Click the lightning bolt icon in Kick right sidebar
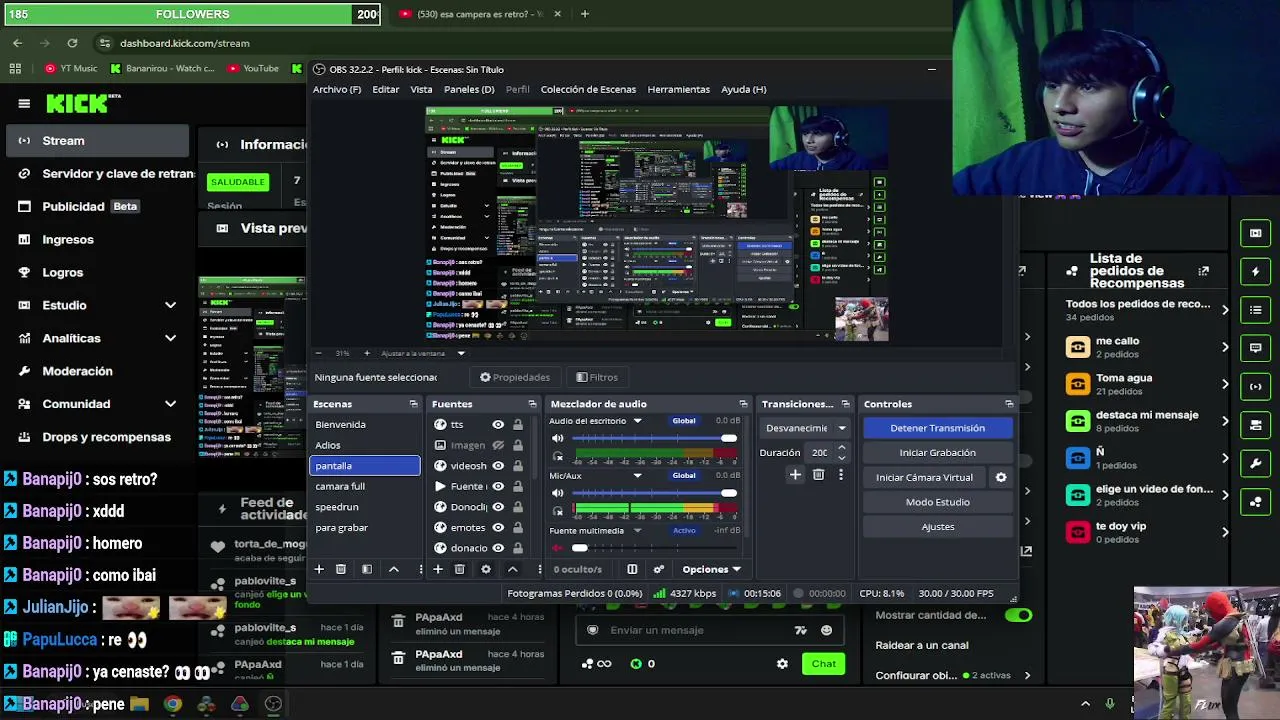 click(x=1256, y=271)
